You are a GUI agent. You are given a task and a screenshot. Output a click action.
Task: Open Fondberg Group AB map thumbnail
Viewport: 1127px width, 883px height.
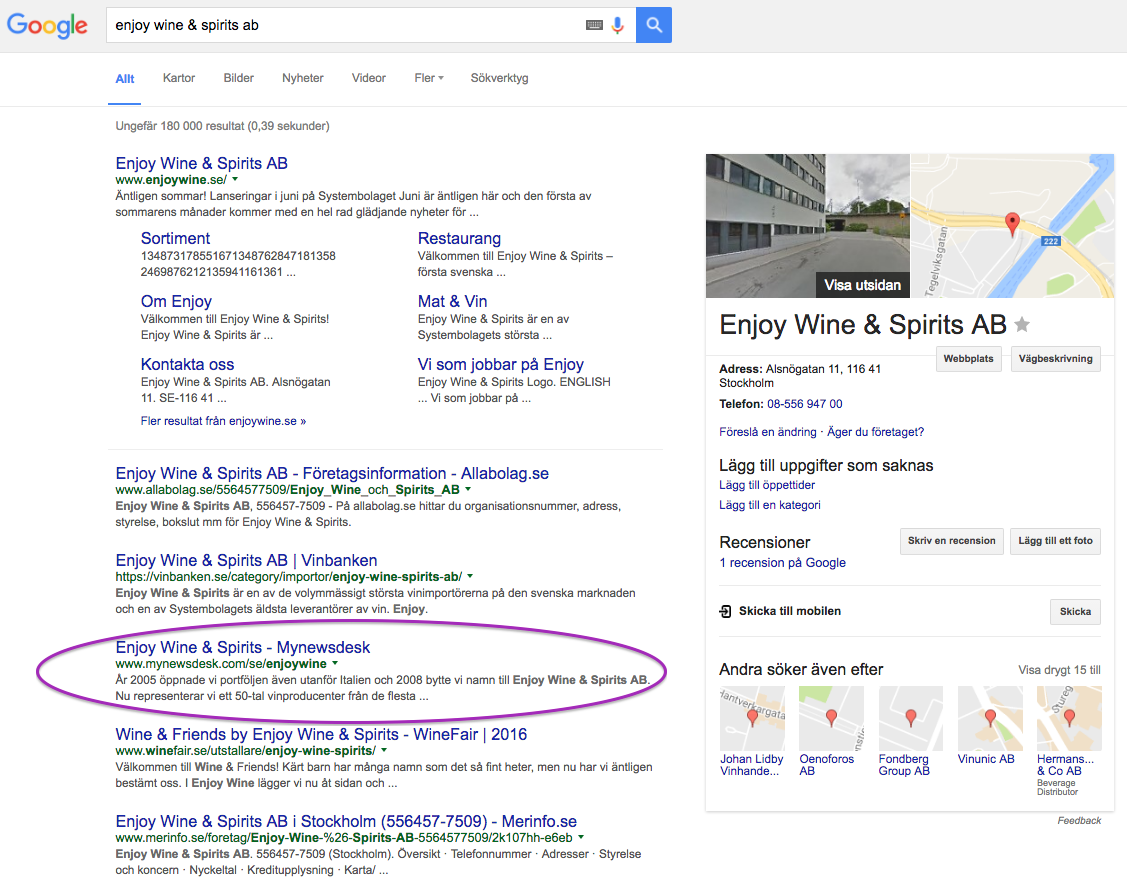pyautogui.click(x=911, y=718)
